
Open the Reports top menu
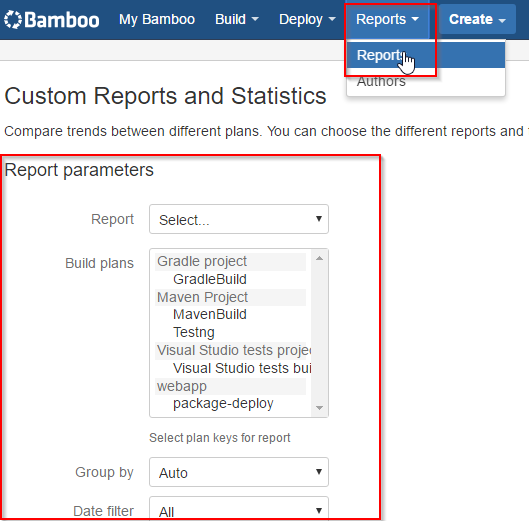coord(387,19)
